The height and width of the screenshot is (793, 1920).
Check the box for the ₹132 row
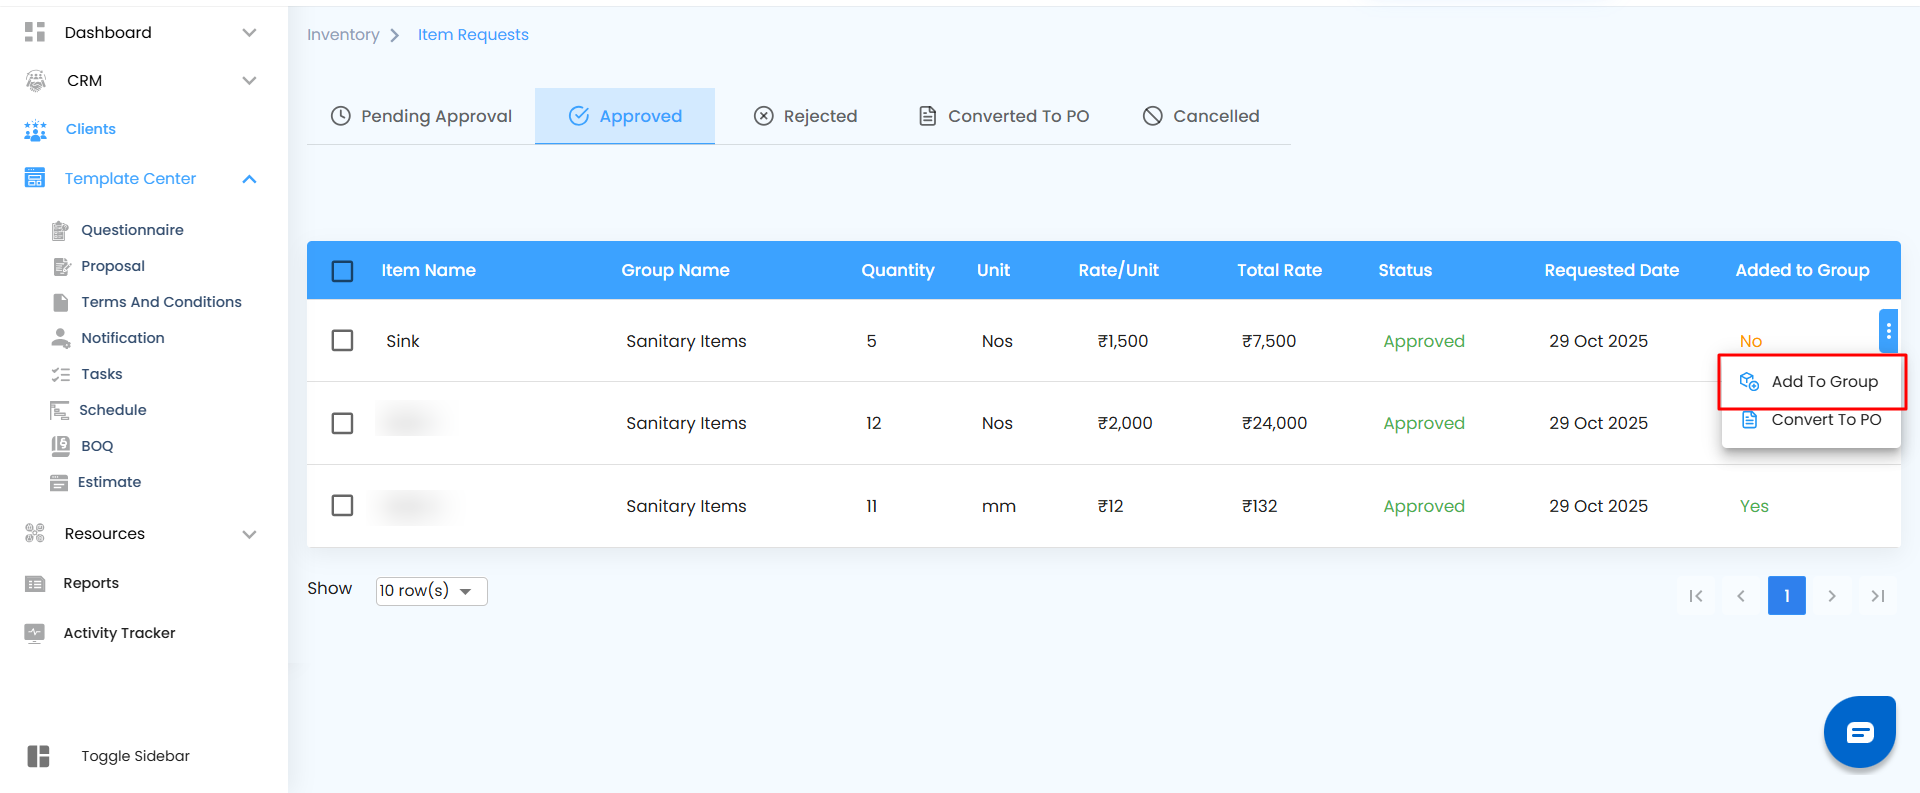pyautogui.click(x=342, y=505)
